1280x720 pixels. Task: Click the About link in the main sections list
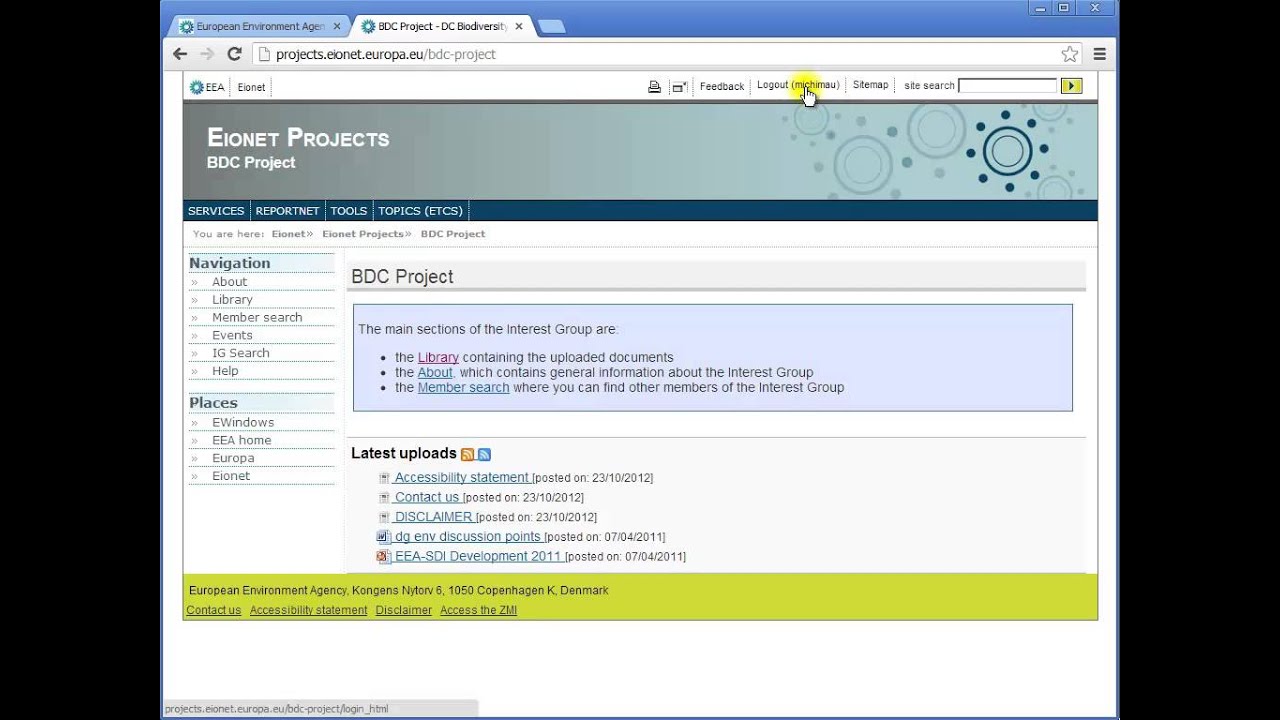(435, 372)
